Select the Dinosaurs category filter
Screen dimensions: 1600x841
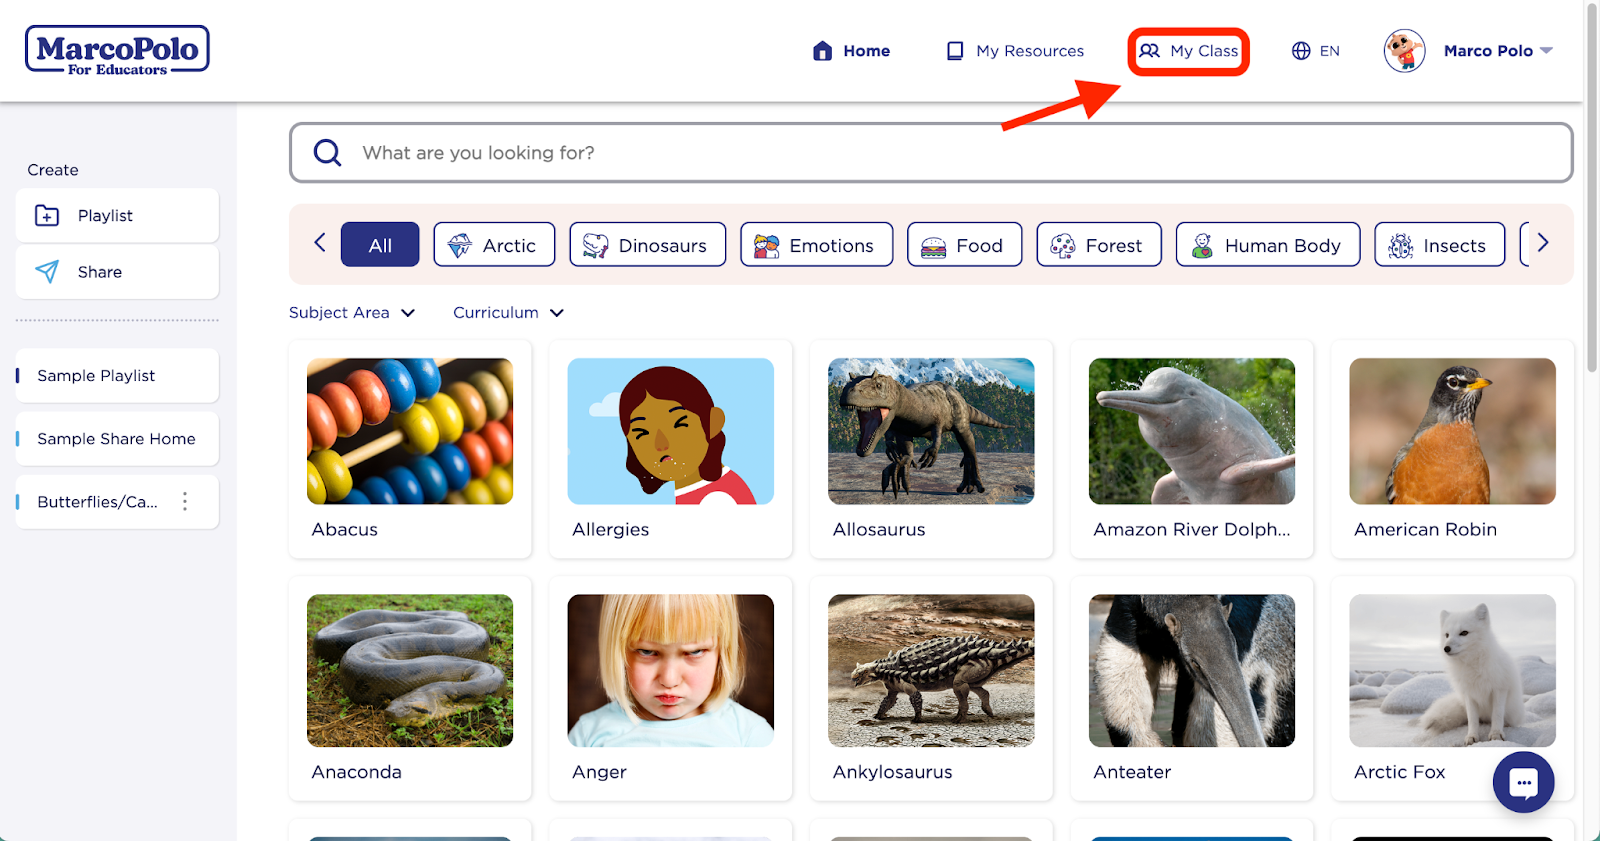(648, 244)
